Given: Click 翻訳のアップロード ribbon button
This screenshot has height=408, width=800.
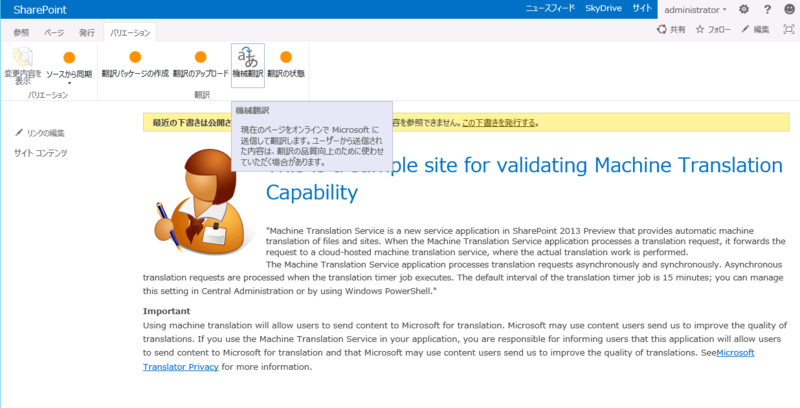Looking at the screenshot, I should 201,64.
